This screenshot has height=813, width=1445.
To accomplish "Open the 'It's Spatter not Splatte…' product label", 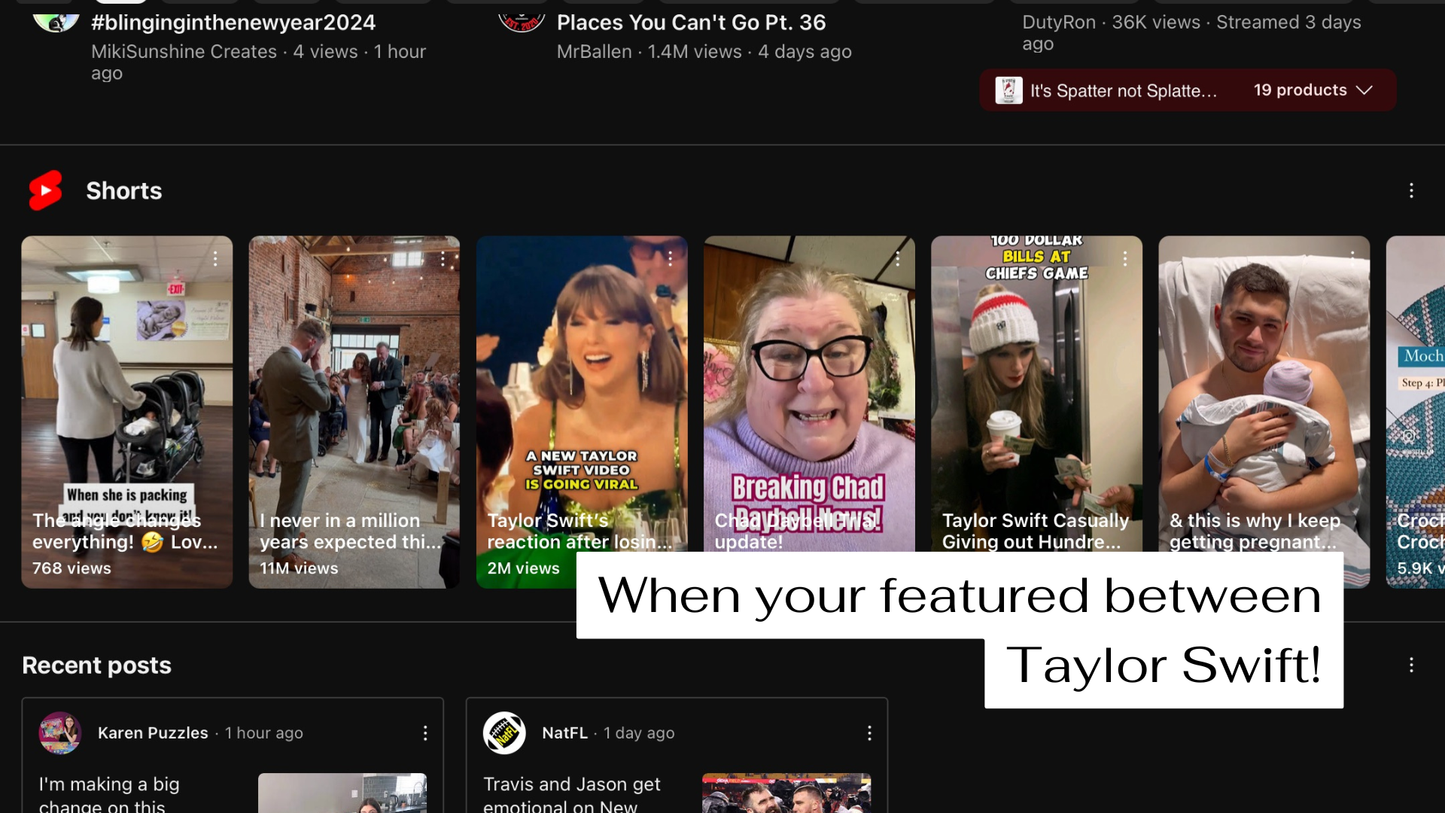I will click(1124, 90).
